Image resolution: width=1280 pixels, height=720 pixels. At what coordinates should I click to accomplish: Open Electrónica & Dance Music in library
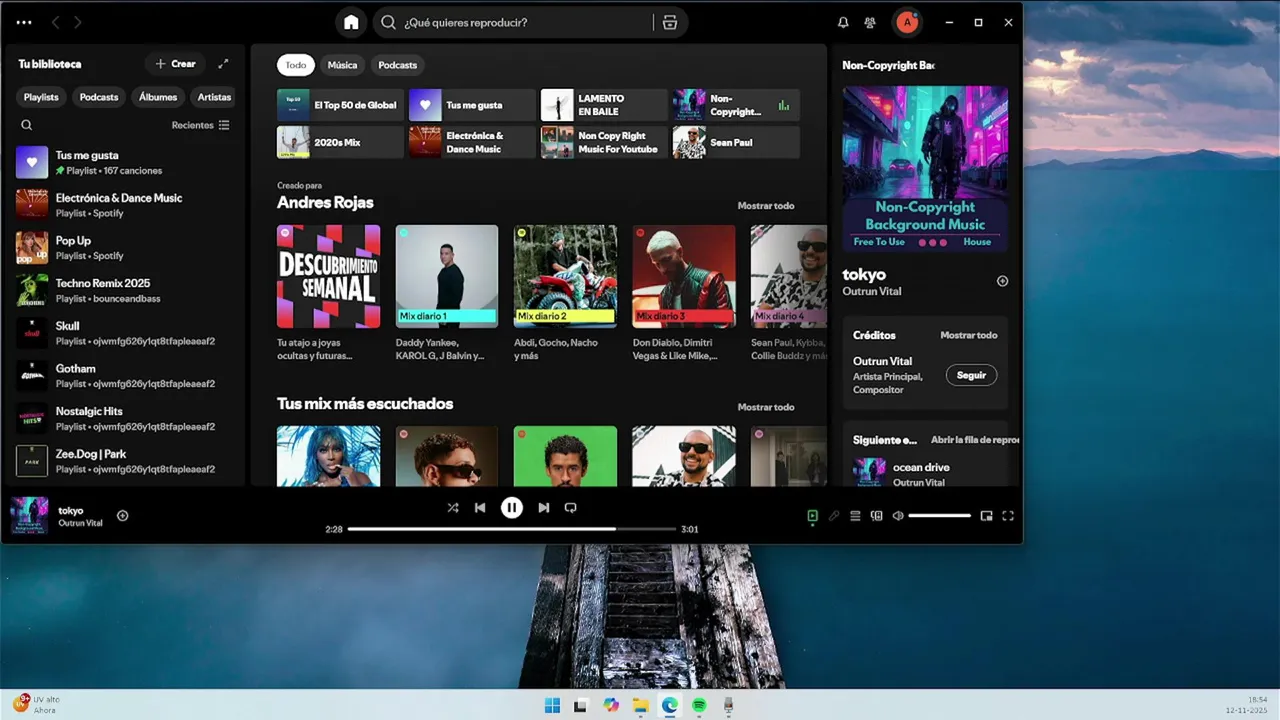pos(126,205)
